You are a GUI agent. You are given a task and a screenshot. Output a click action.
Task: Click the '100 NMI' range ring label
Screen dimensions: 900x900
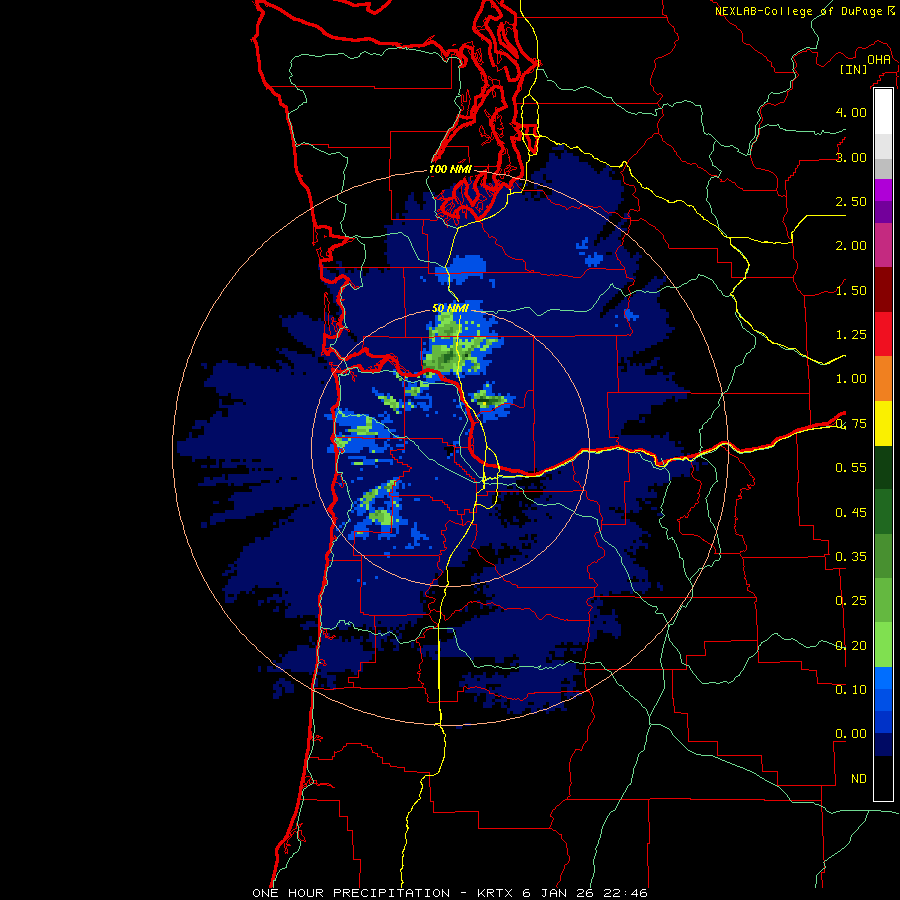[450, 169]
